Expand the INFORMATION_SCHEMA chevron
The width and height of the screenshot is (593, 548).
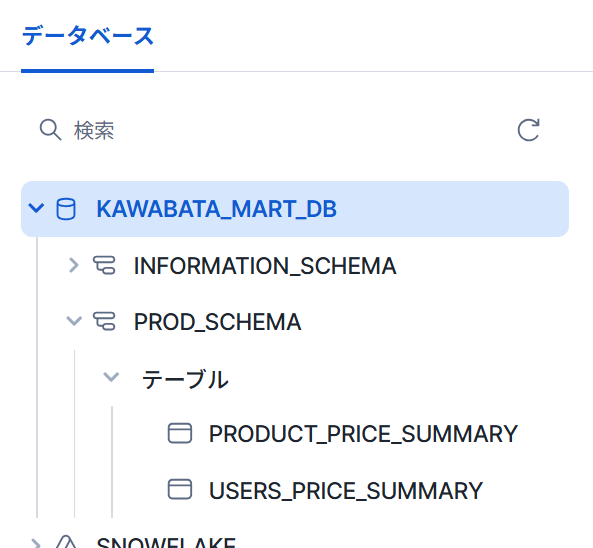point(74,265)
